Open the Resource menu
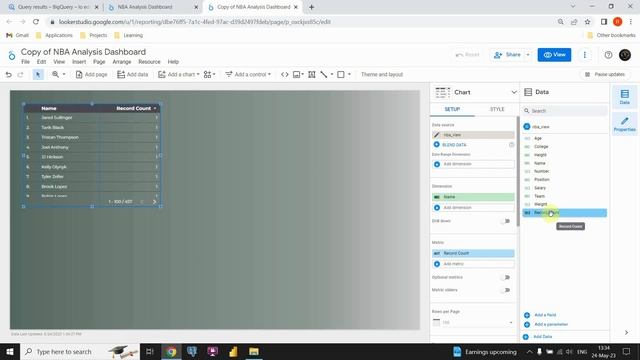The image size is (640, 360). click(x=149, y=62)
